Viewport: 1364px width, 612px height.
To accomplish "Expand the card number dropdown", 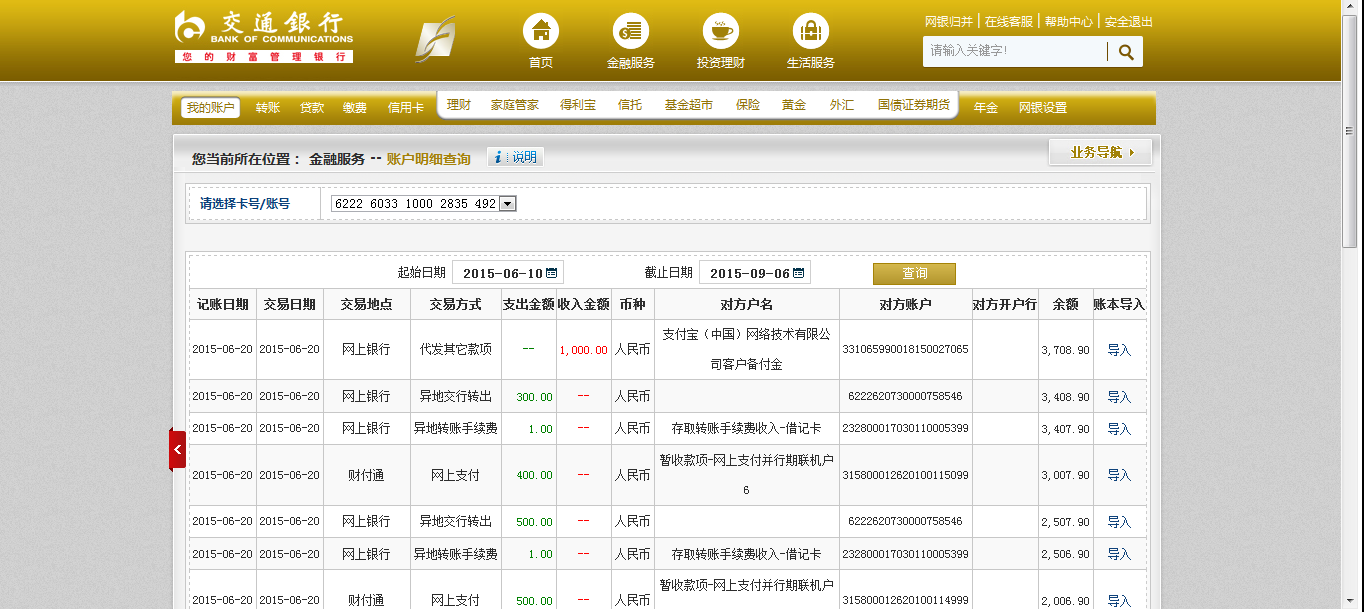I will coord(507,204).
